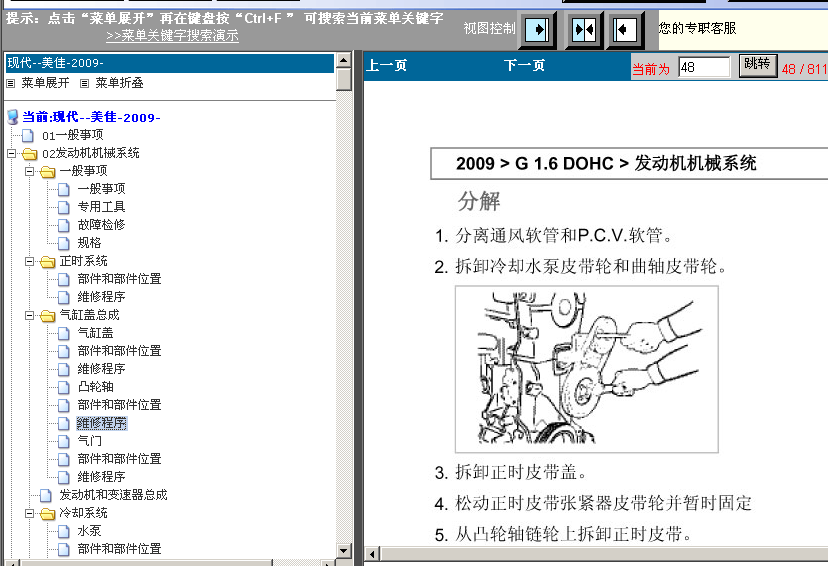The width and height of the screenshot is (828, 566).
Task: Open the 水泵 tree item
Action: 89,531
